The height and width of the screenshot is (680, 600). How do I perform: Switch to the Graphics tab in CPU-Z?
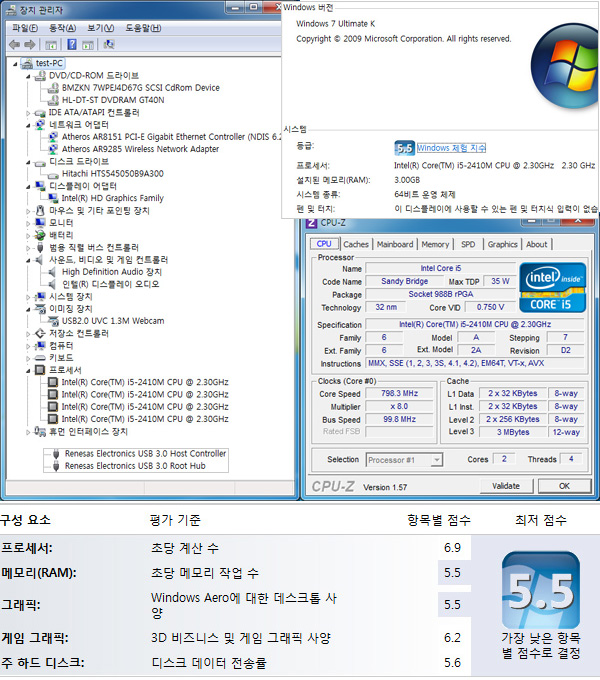tap(502, 245)
